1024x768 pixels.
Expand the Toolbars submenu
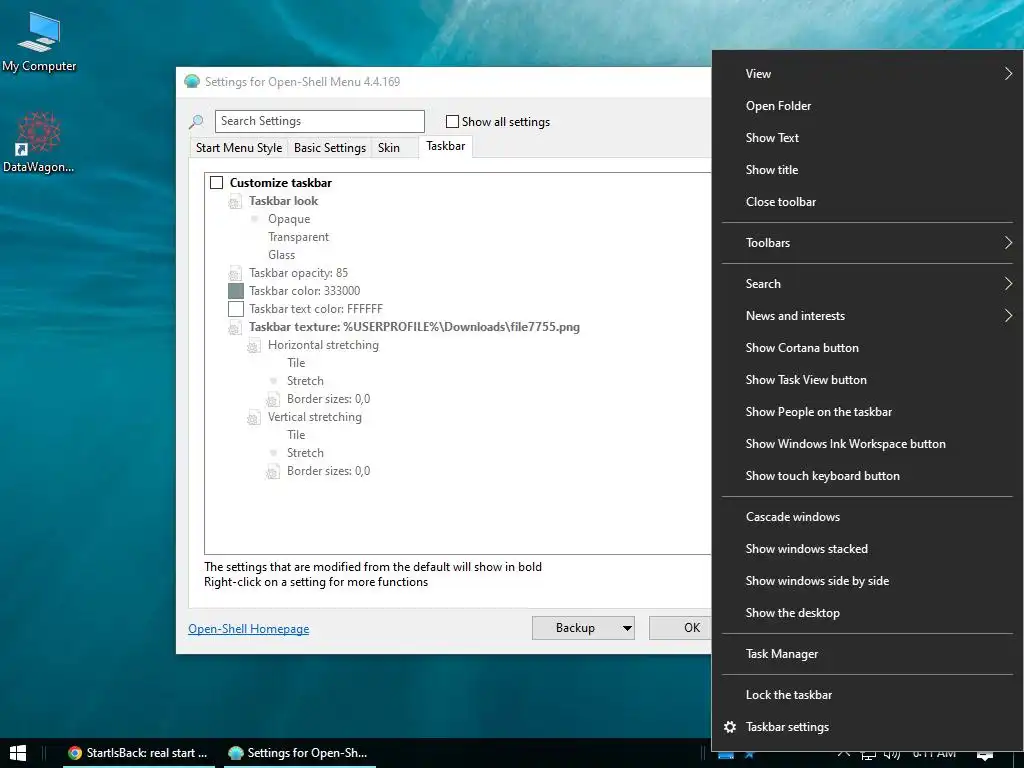pos(868,243)
